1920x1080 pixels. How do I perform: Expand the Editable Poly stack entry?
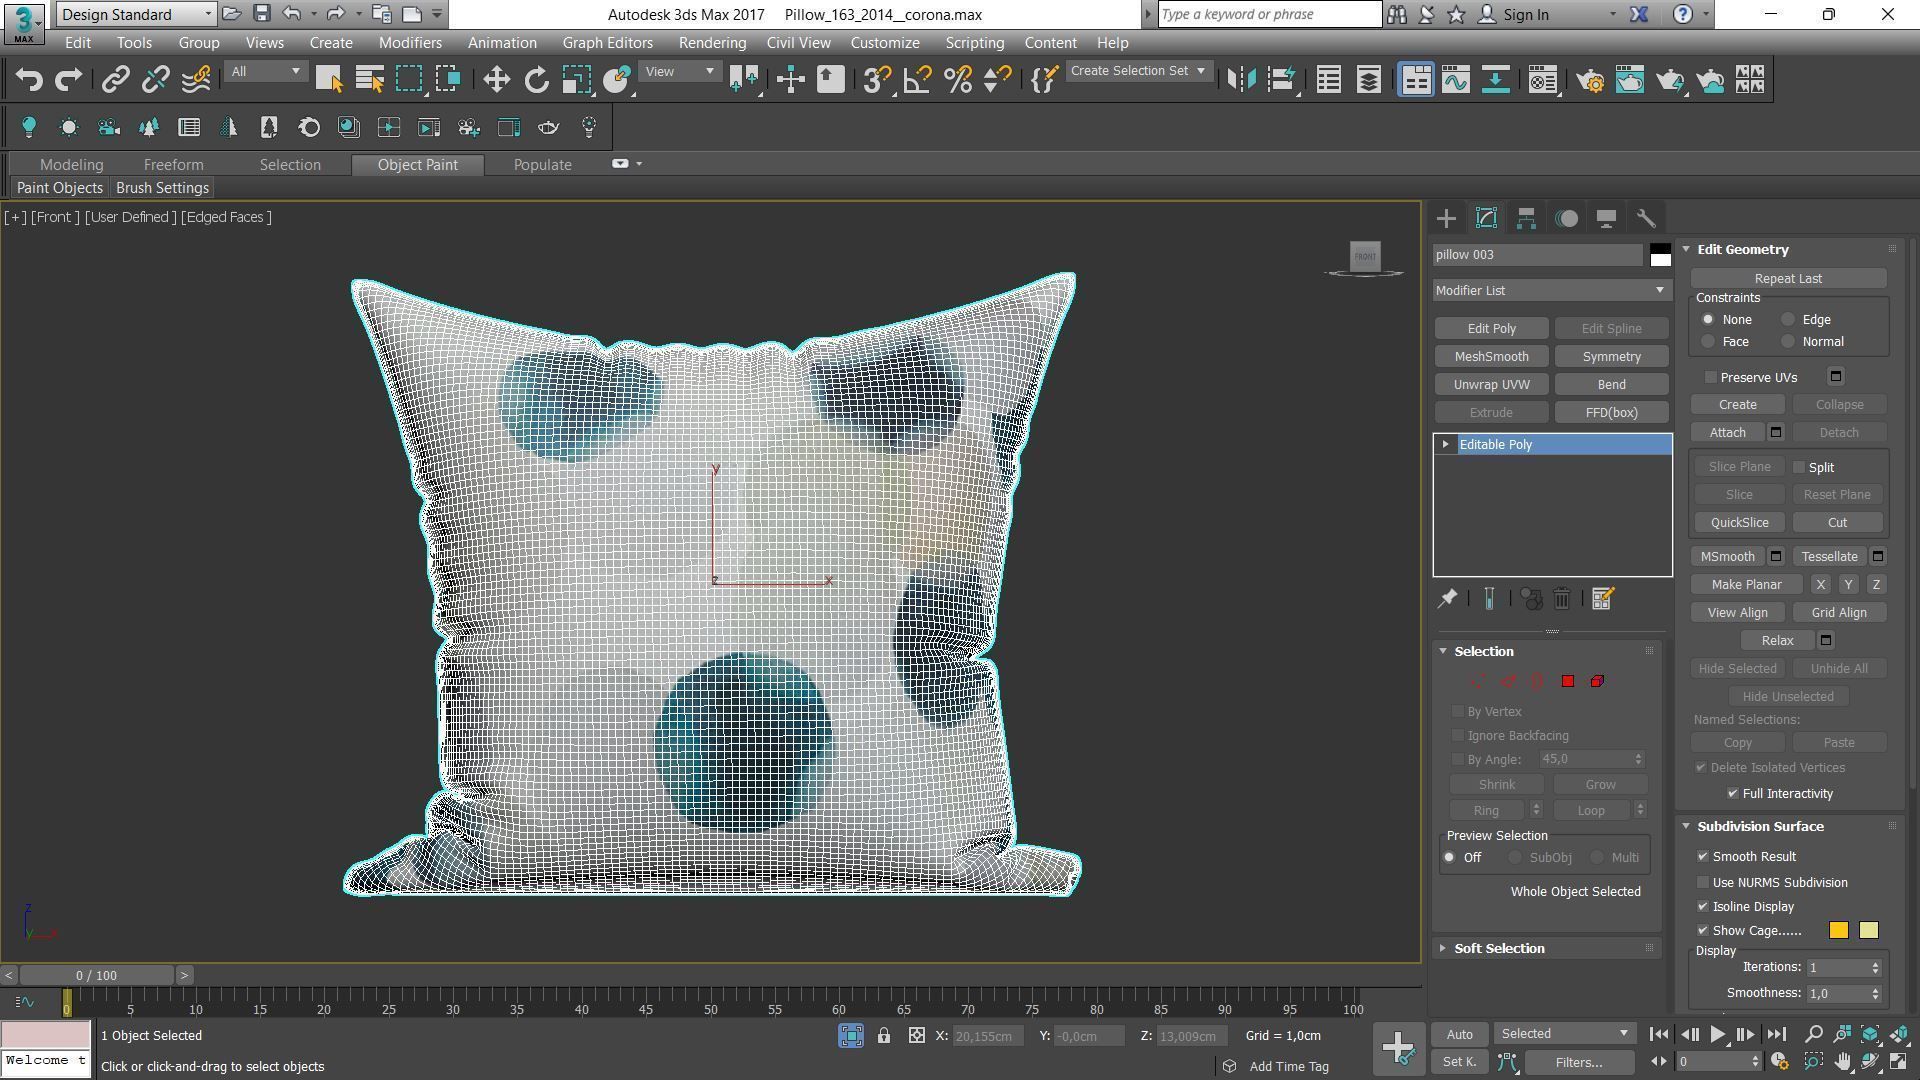1445,444
